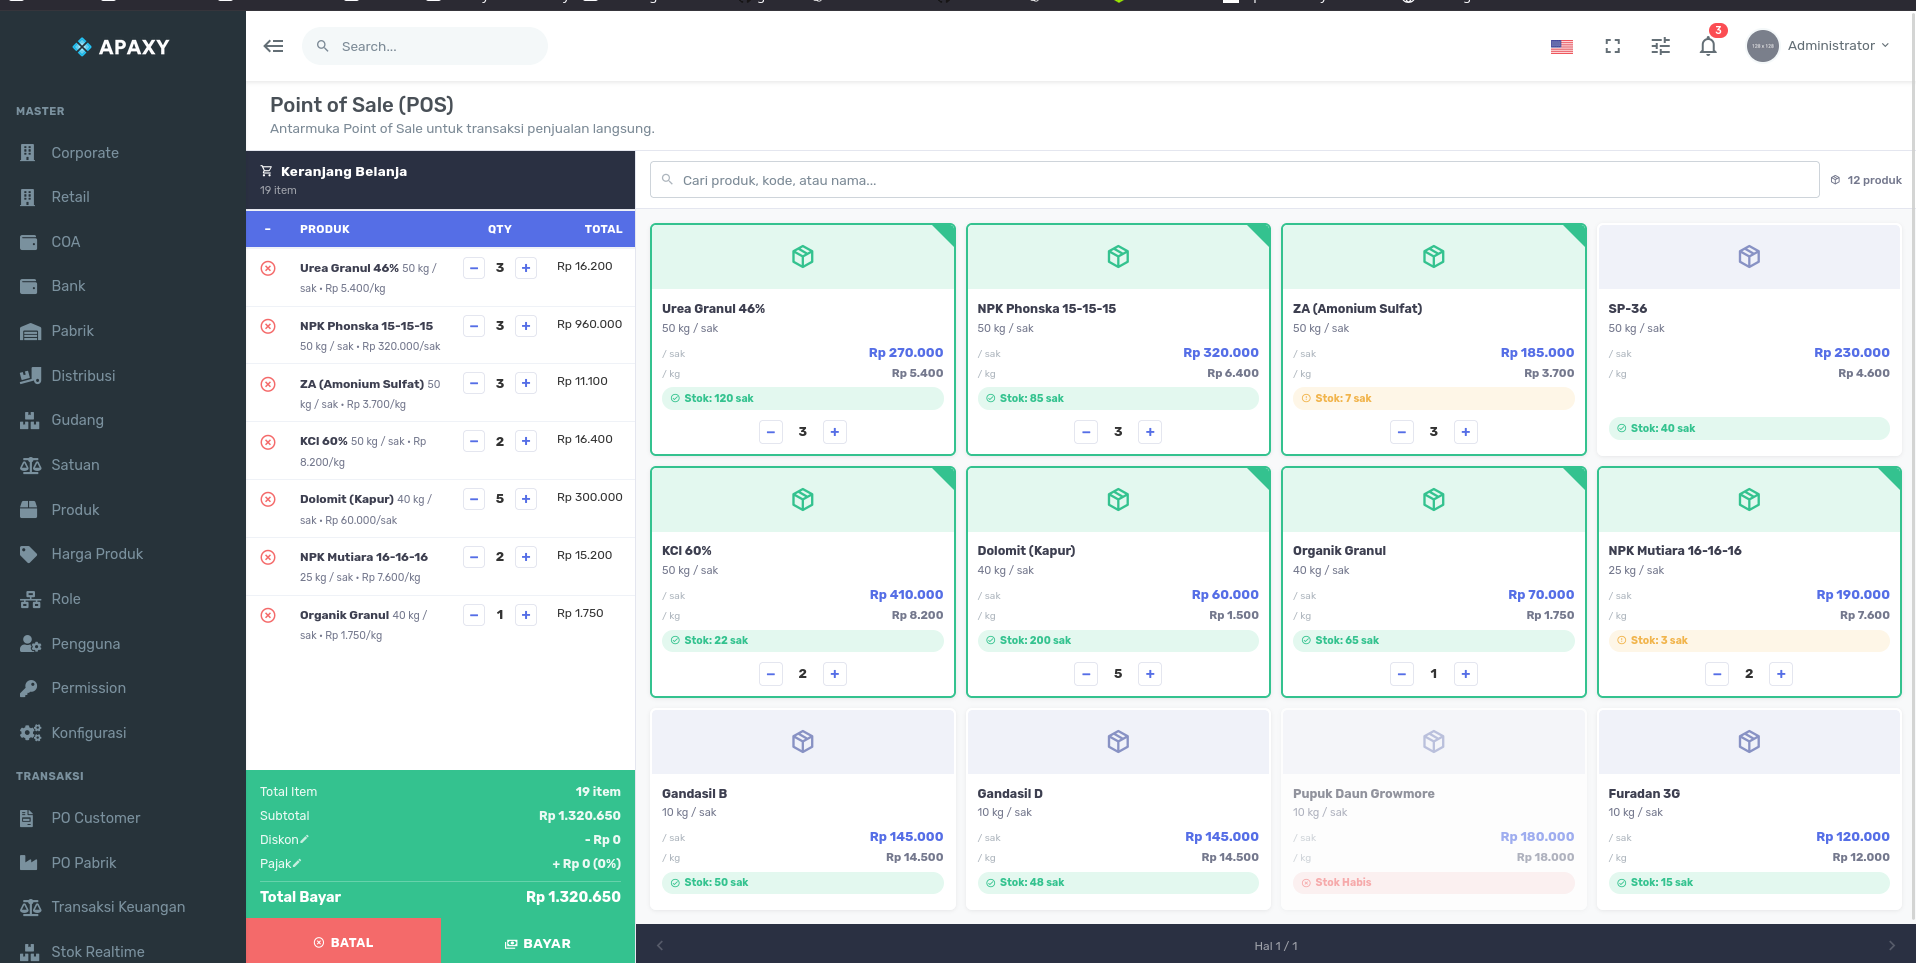Edit Pajak with its pencil icon
The height and width of the screenshot is (963, 1916).
[x=297, y=863]
